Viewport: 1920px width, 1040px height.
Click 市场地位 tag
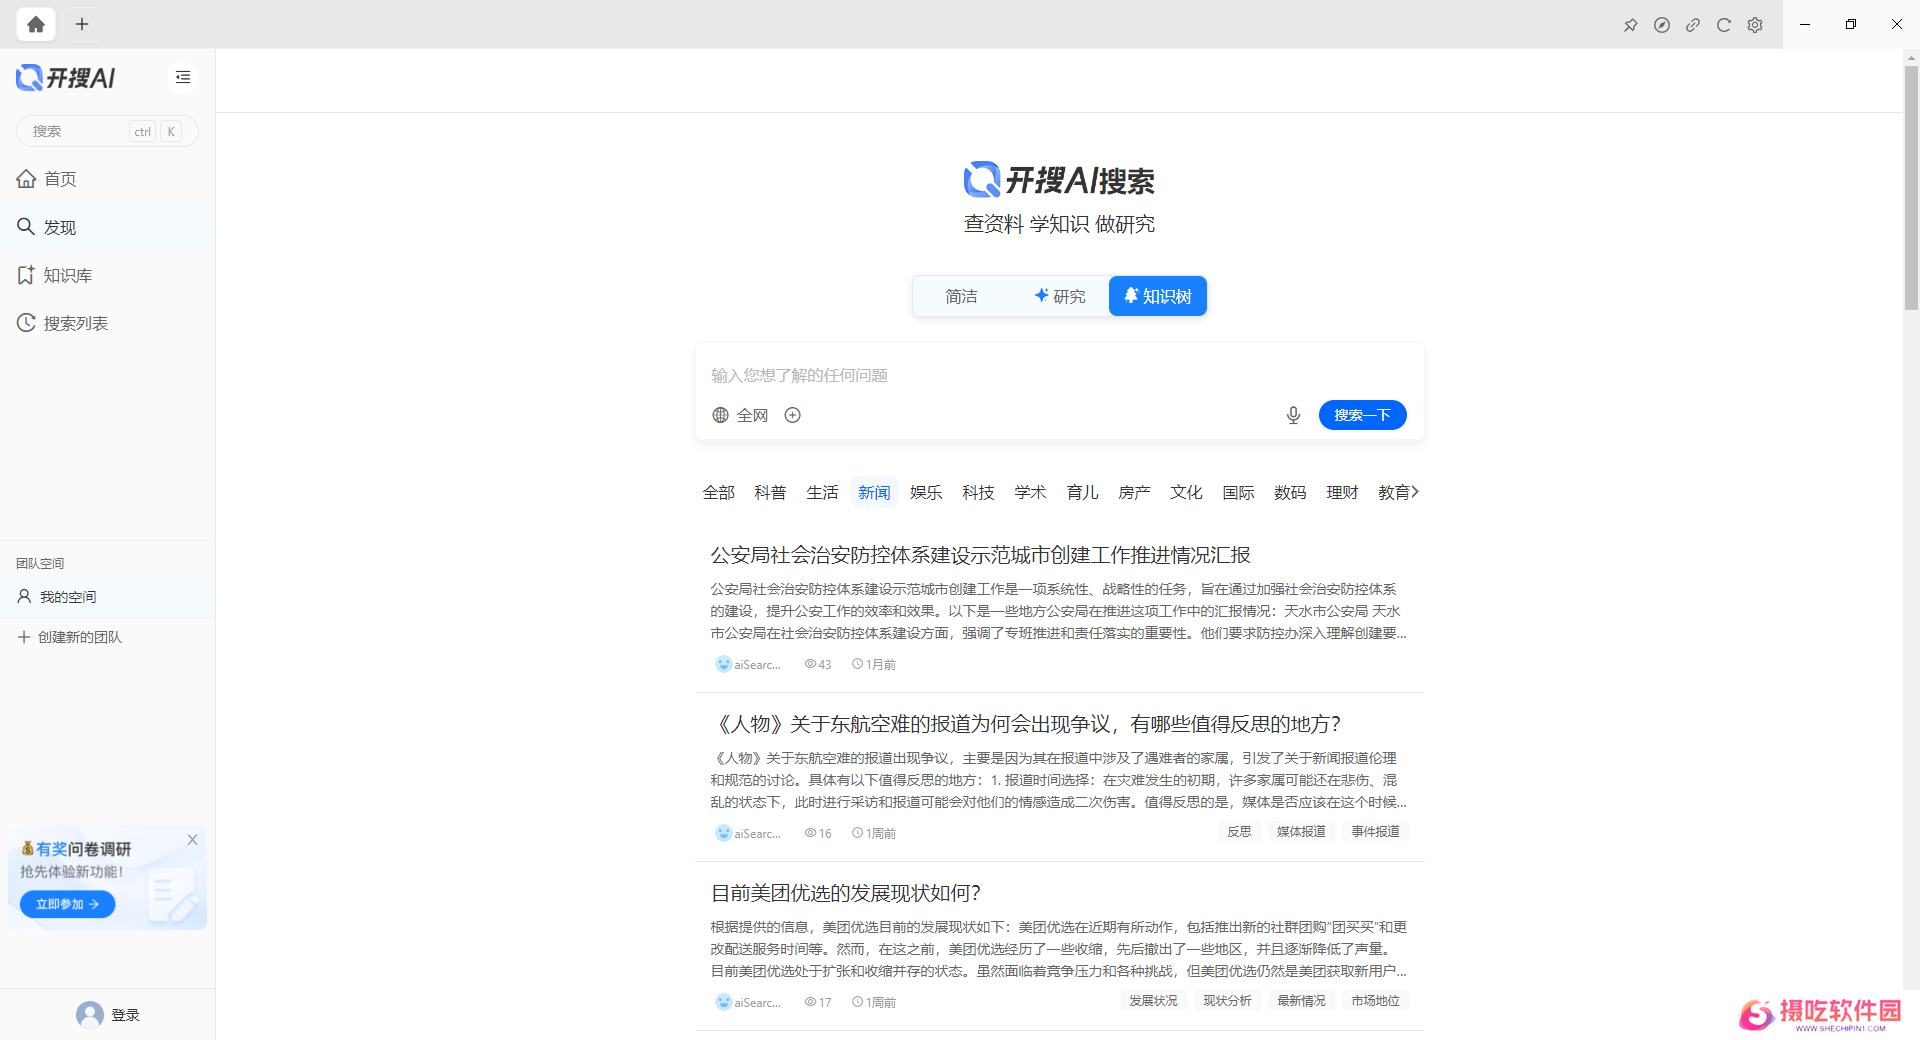coord(1375,1001)
